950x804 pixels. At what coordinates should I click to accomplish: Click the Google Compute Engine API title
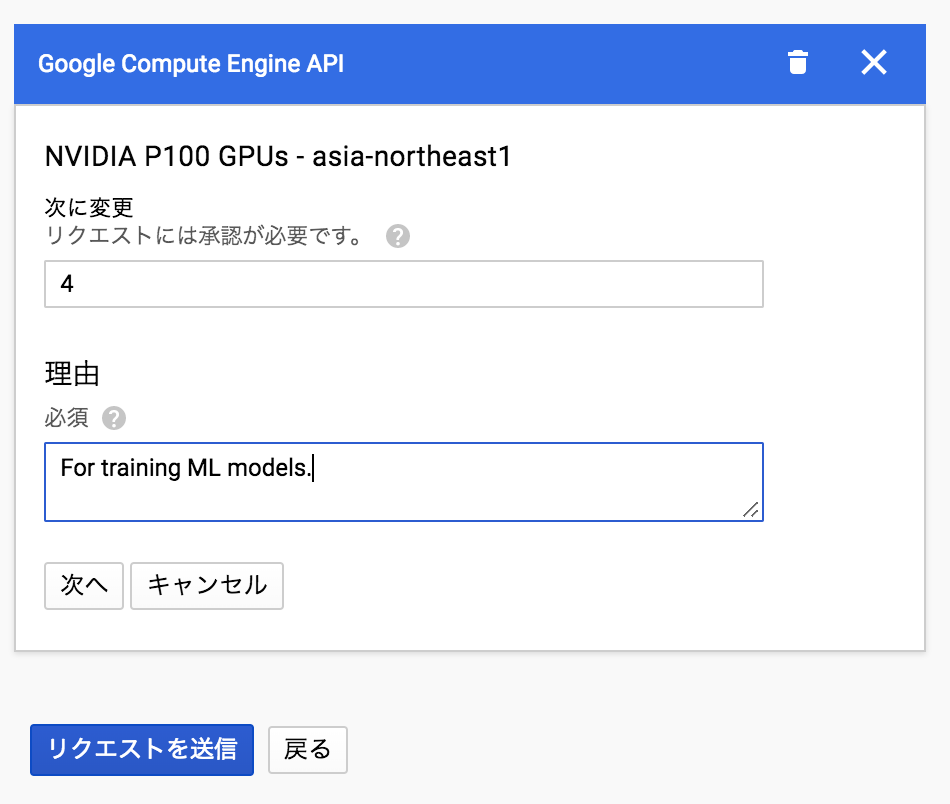pyautogui.click(x=190, y=64)
